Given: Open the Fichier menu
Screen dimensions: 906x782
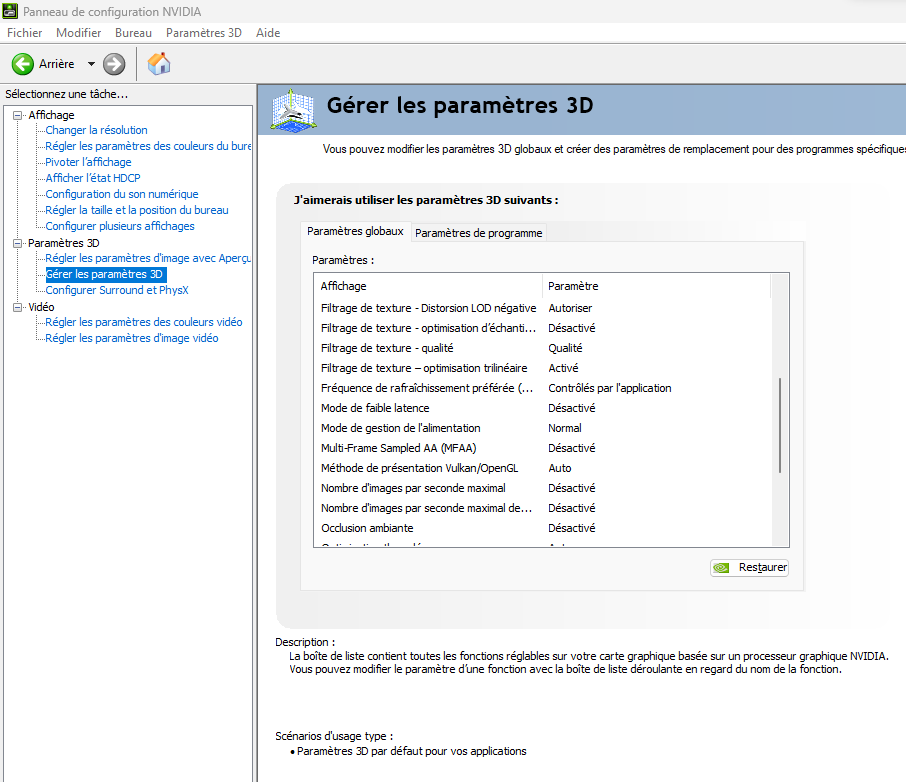Looking at the screenshot, I should tap(25, 33).
